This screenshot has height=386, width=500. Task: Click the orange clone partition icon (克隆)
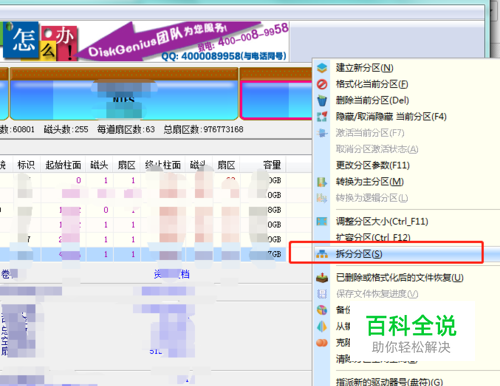point(322,343)
